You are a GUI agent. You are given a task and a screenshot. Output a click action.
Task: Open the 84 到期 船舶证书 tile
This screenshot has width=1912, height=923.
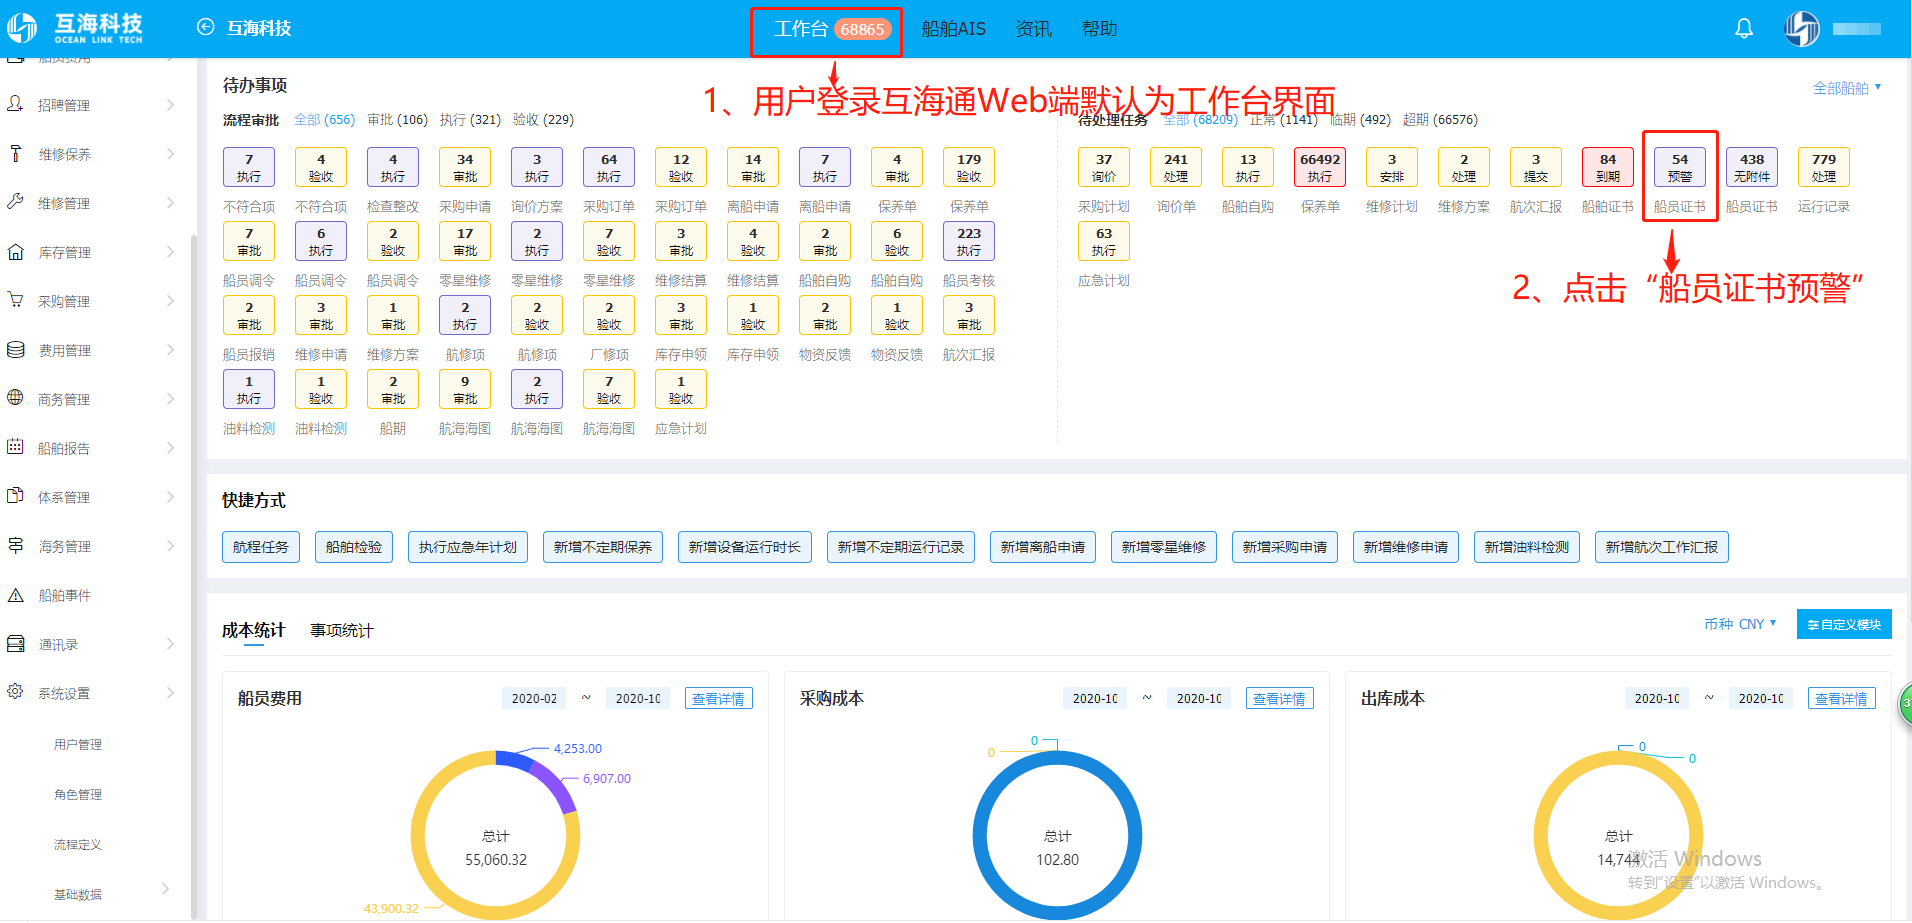(x=1608, y=167)
